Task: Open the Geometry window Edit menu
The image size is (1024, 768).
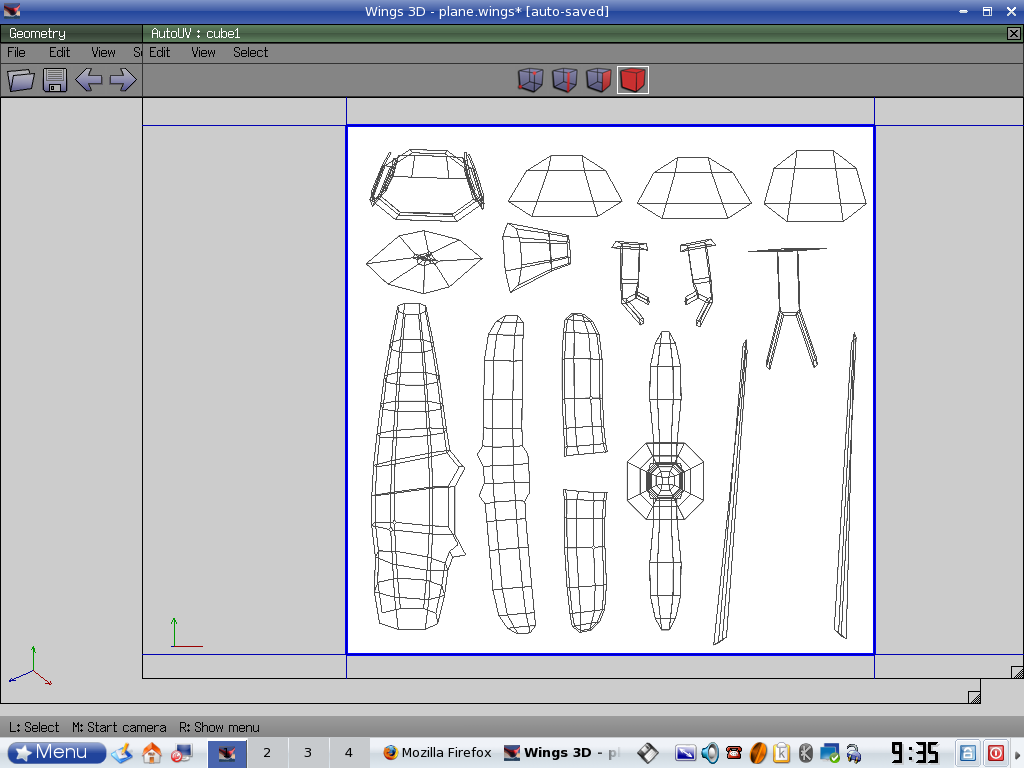Action: 59,52
